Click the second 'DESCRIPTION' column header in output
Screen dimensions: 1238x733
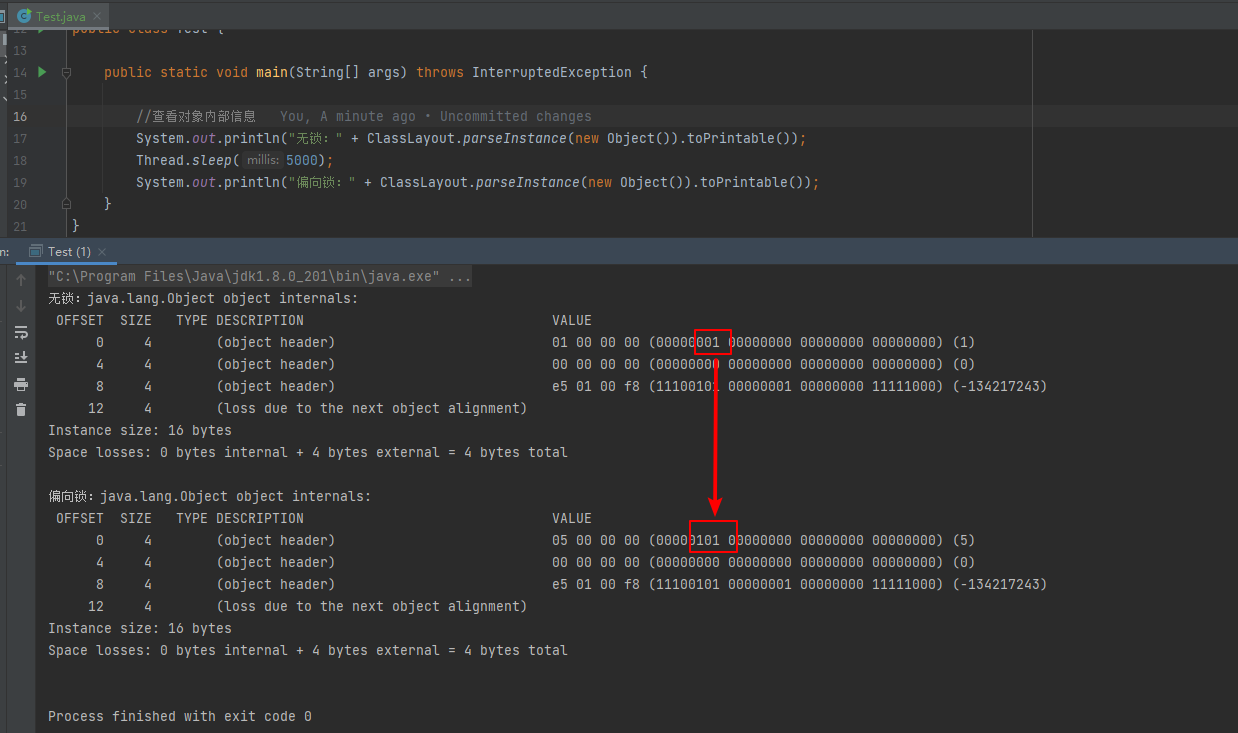click(x=260, y=518)
